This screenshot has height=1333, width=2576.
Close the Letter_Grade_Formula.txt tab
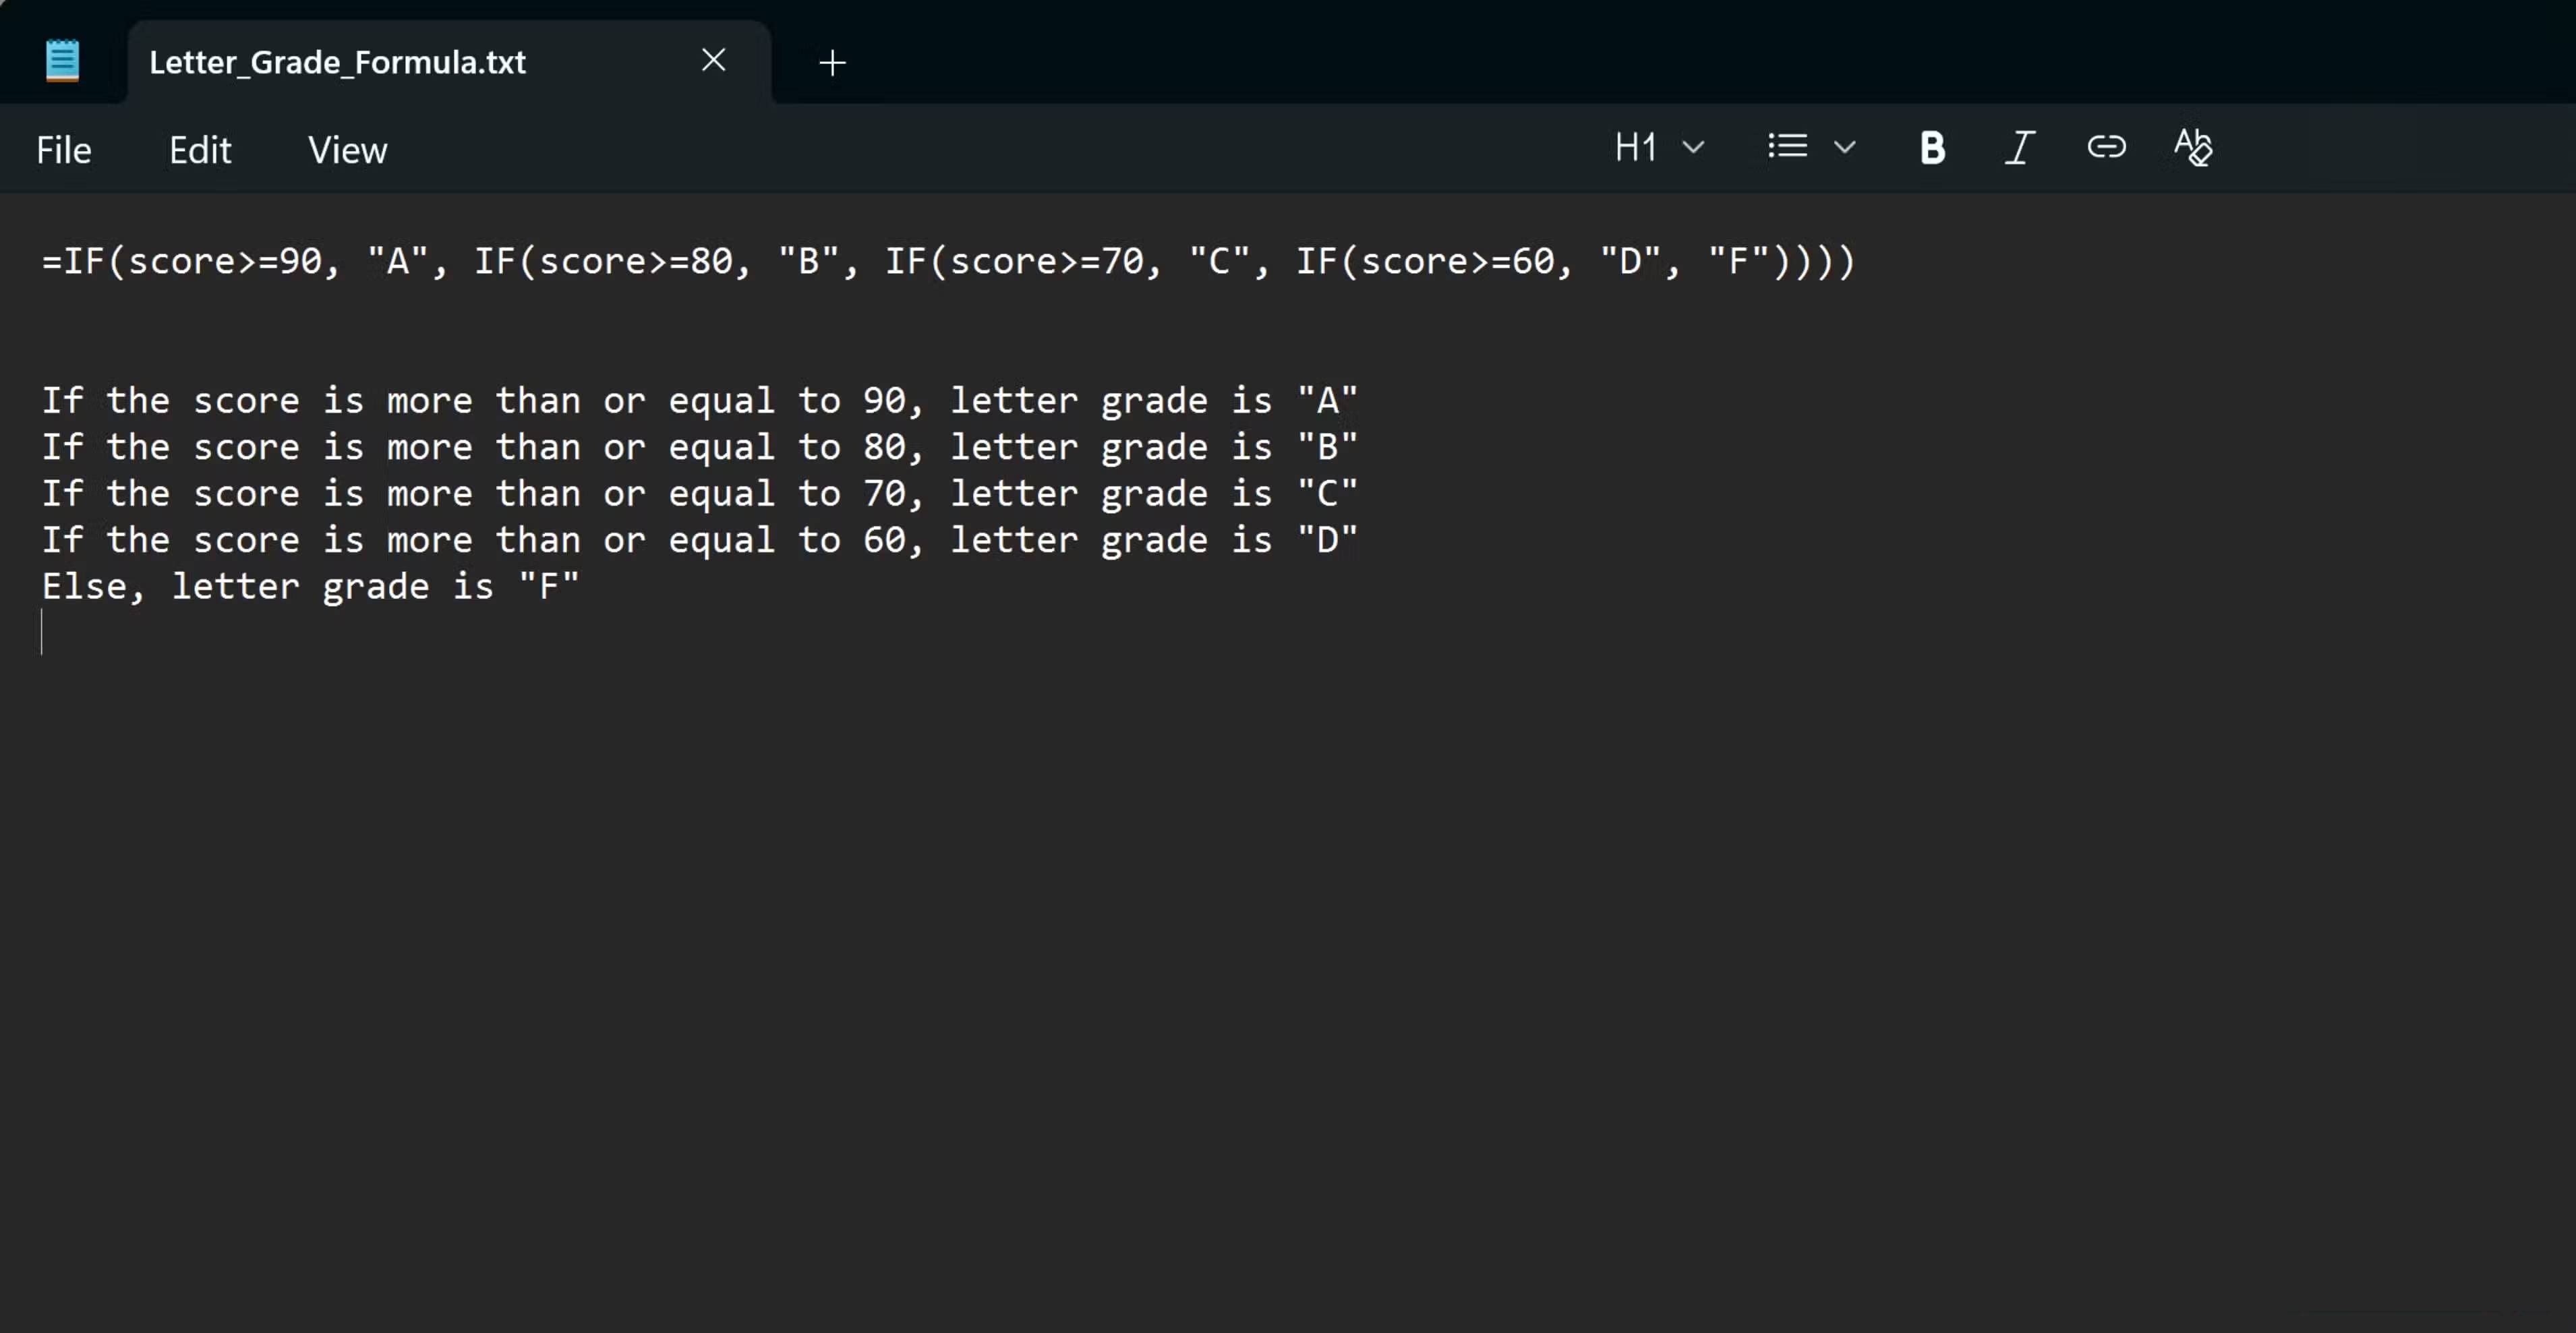[713, 61]
